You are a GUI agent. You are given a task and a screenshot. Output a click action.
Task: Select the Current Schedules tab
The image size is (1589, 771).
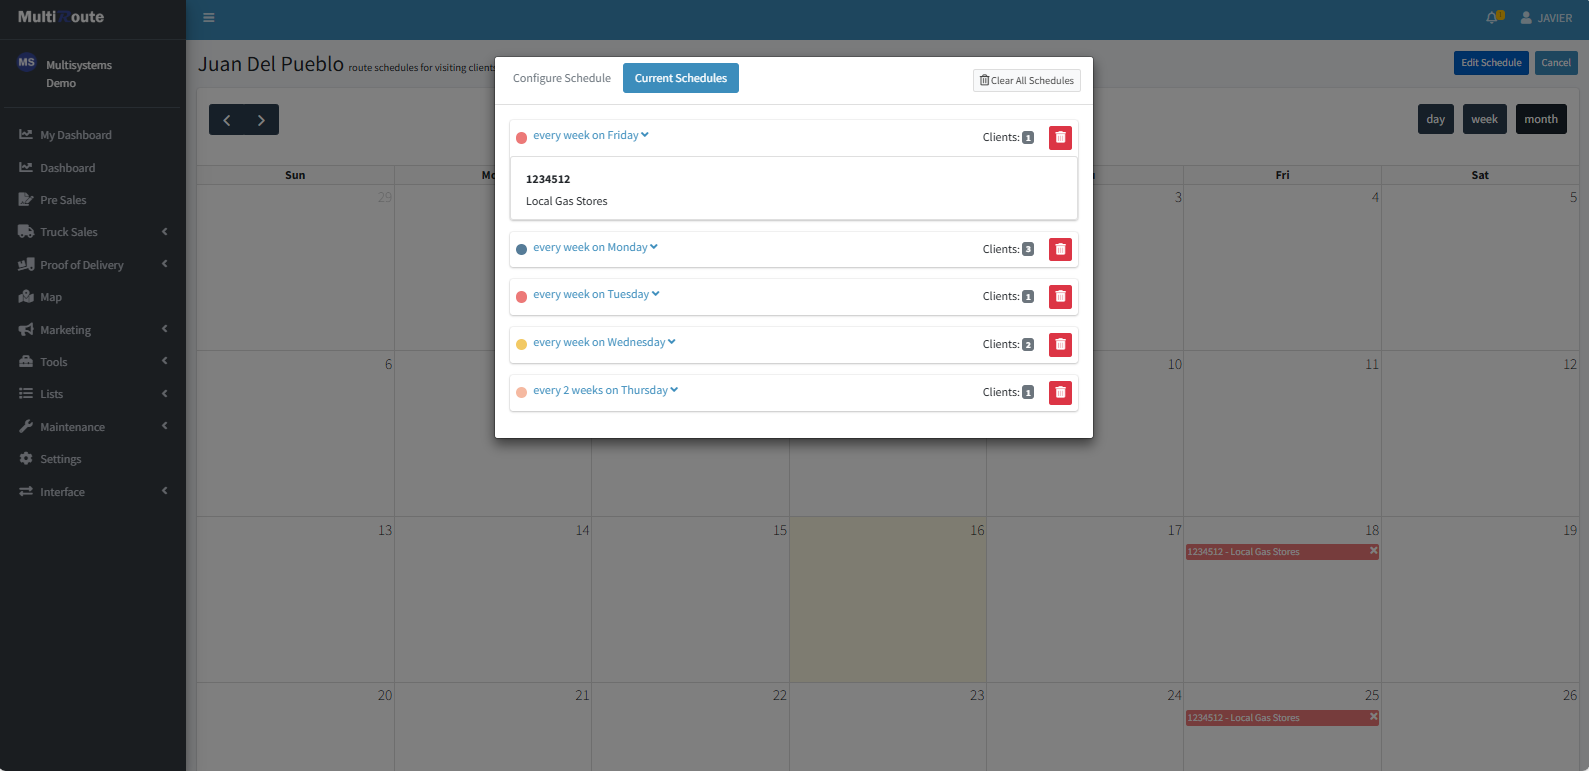point(680,78)
